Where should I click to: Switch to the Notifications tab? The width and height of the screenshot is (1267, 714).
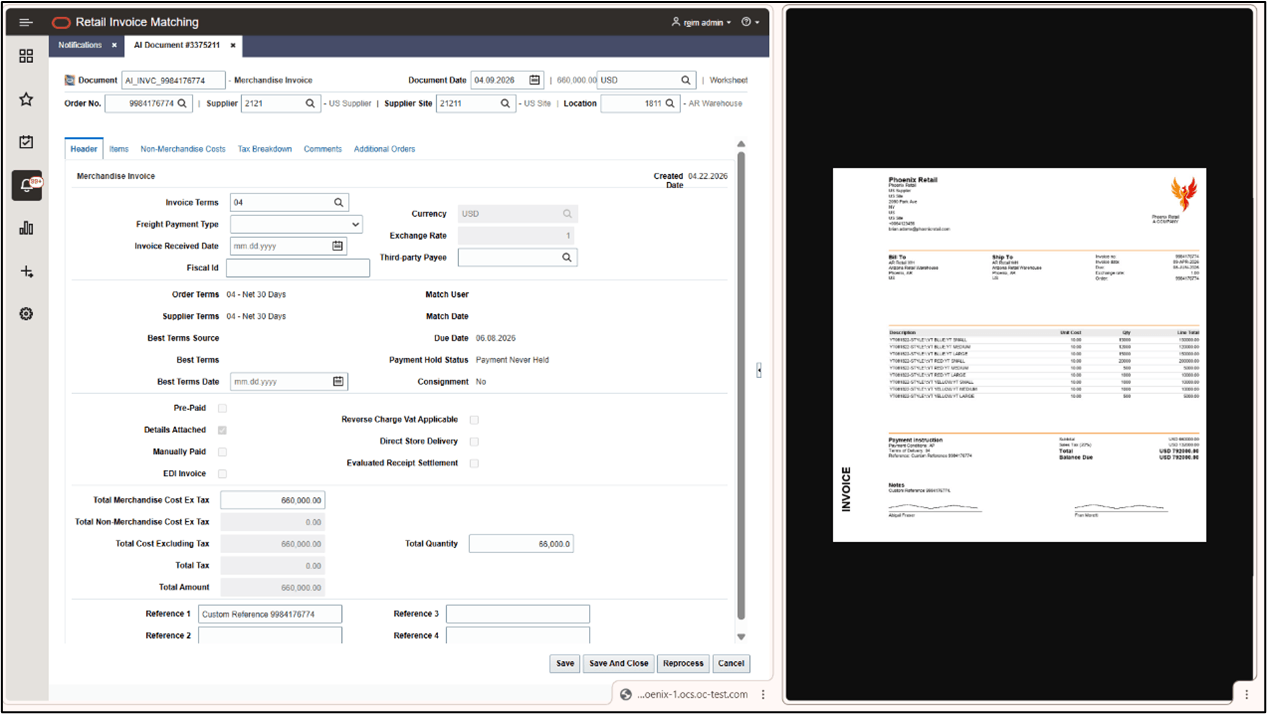(80, 45)
